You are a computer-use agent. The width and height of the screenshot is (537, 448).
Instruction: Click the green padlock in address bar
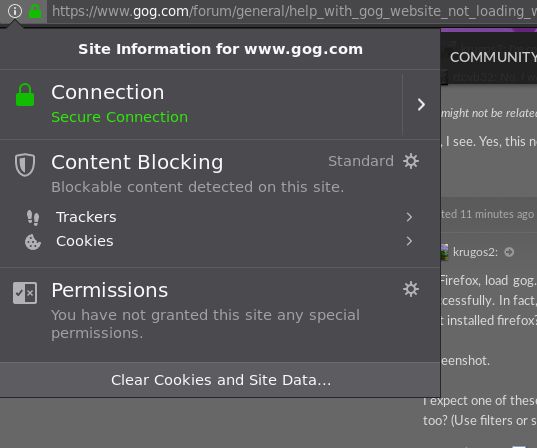tap(35, 11)
